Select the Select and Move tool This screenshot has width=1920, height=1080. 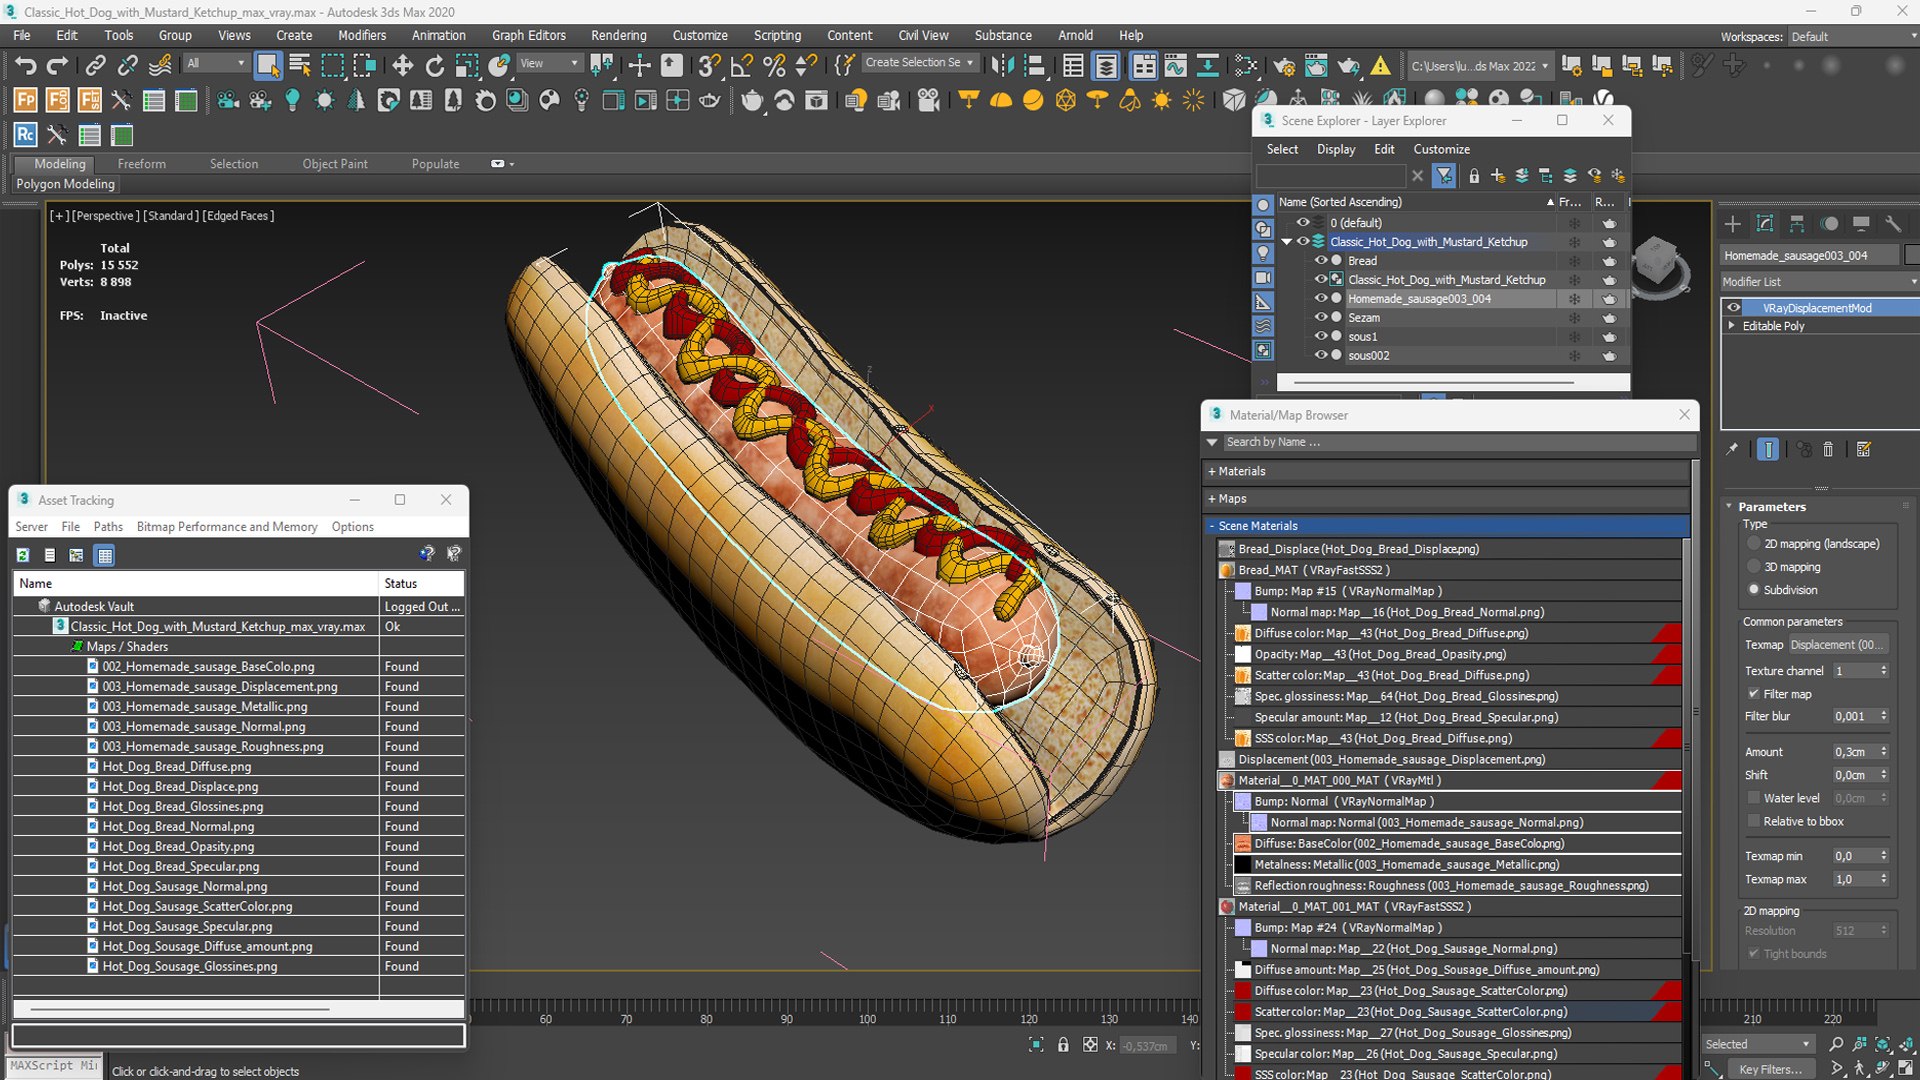click(x=402, y=66)
